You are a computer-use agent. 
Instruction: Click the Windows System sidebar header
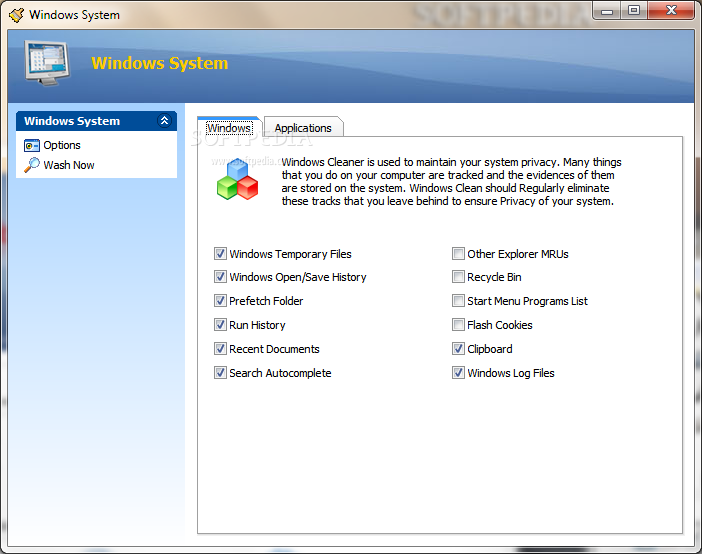pos(96,121)
